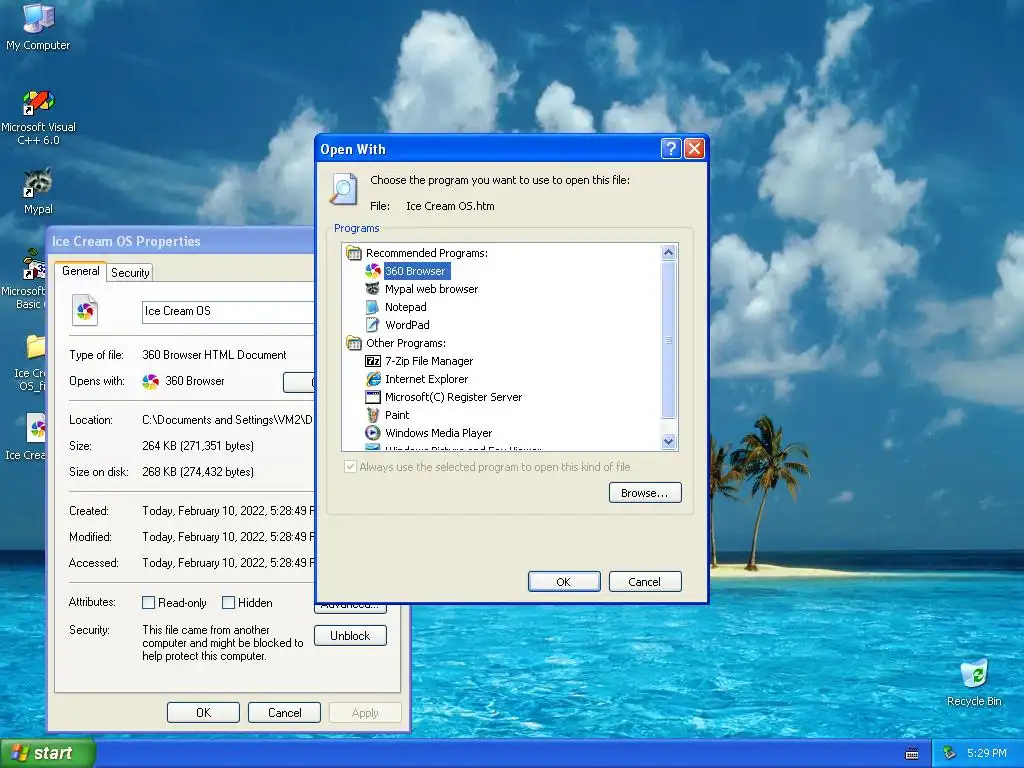This screenshot has width=1024, height=768.
Task: Click '264 KB (271,351 bytes)' size value
Action: [198, 446]
